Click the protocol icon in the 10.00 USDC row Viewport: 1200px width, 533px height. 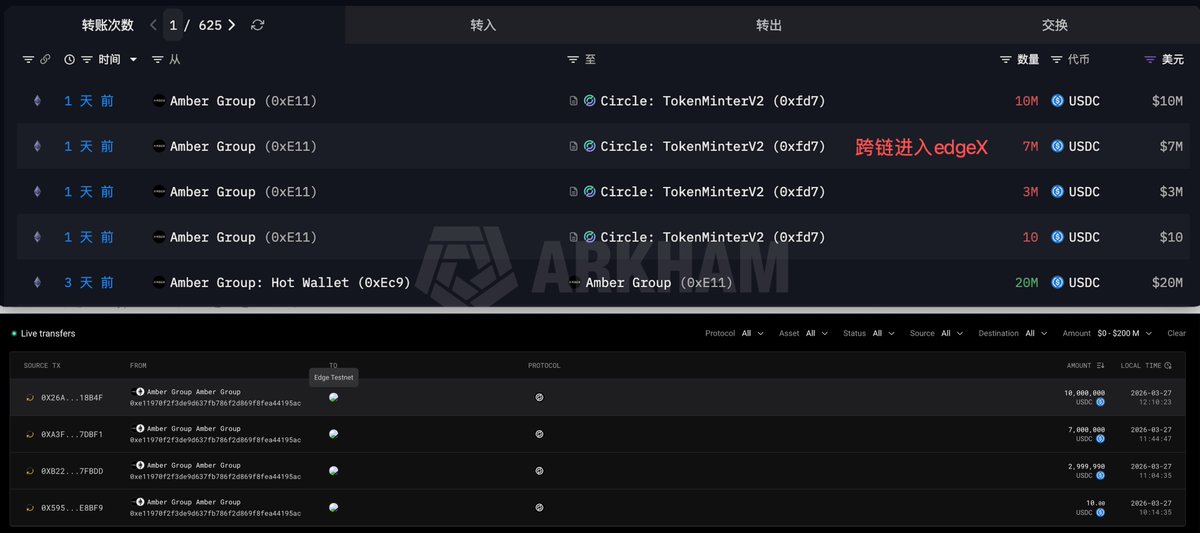[539, 508]
